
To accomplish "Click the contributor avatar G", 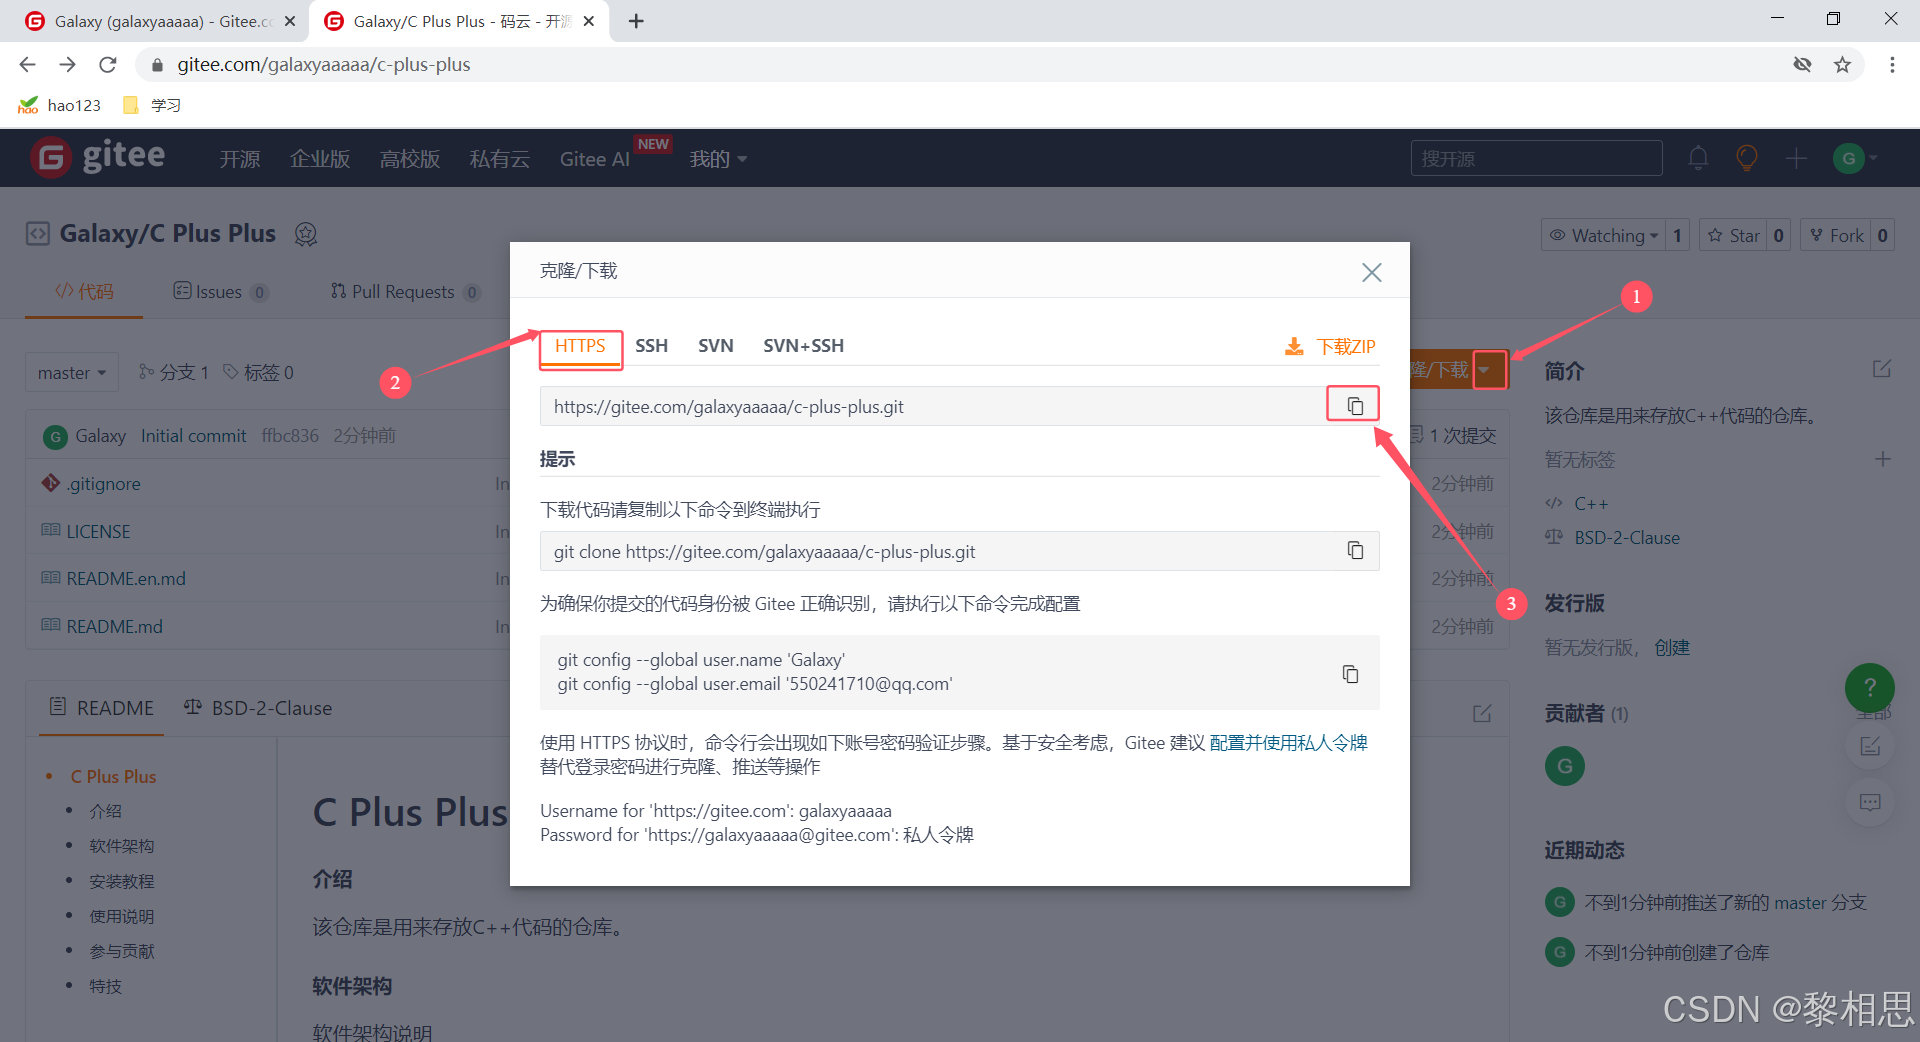I will pos(1565,766).
